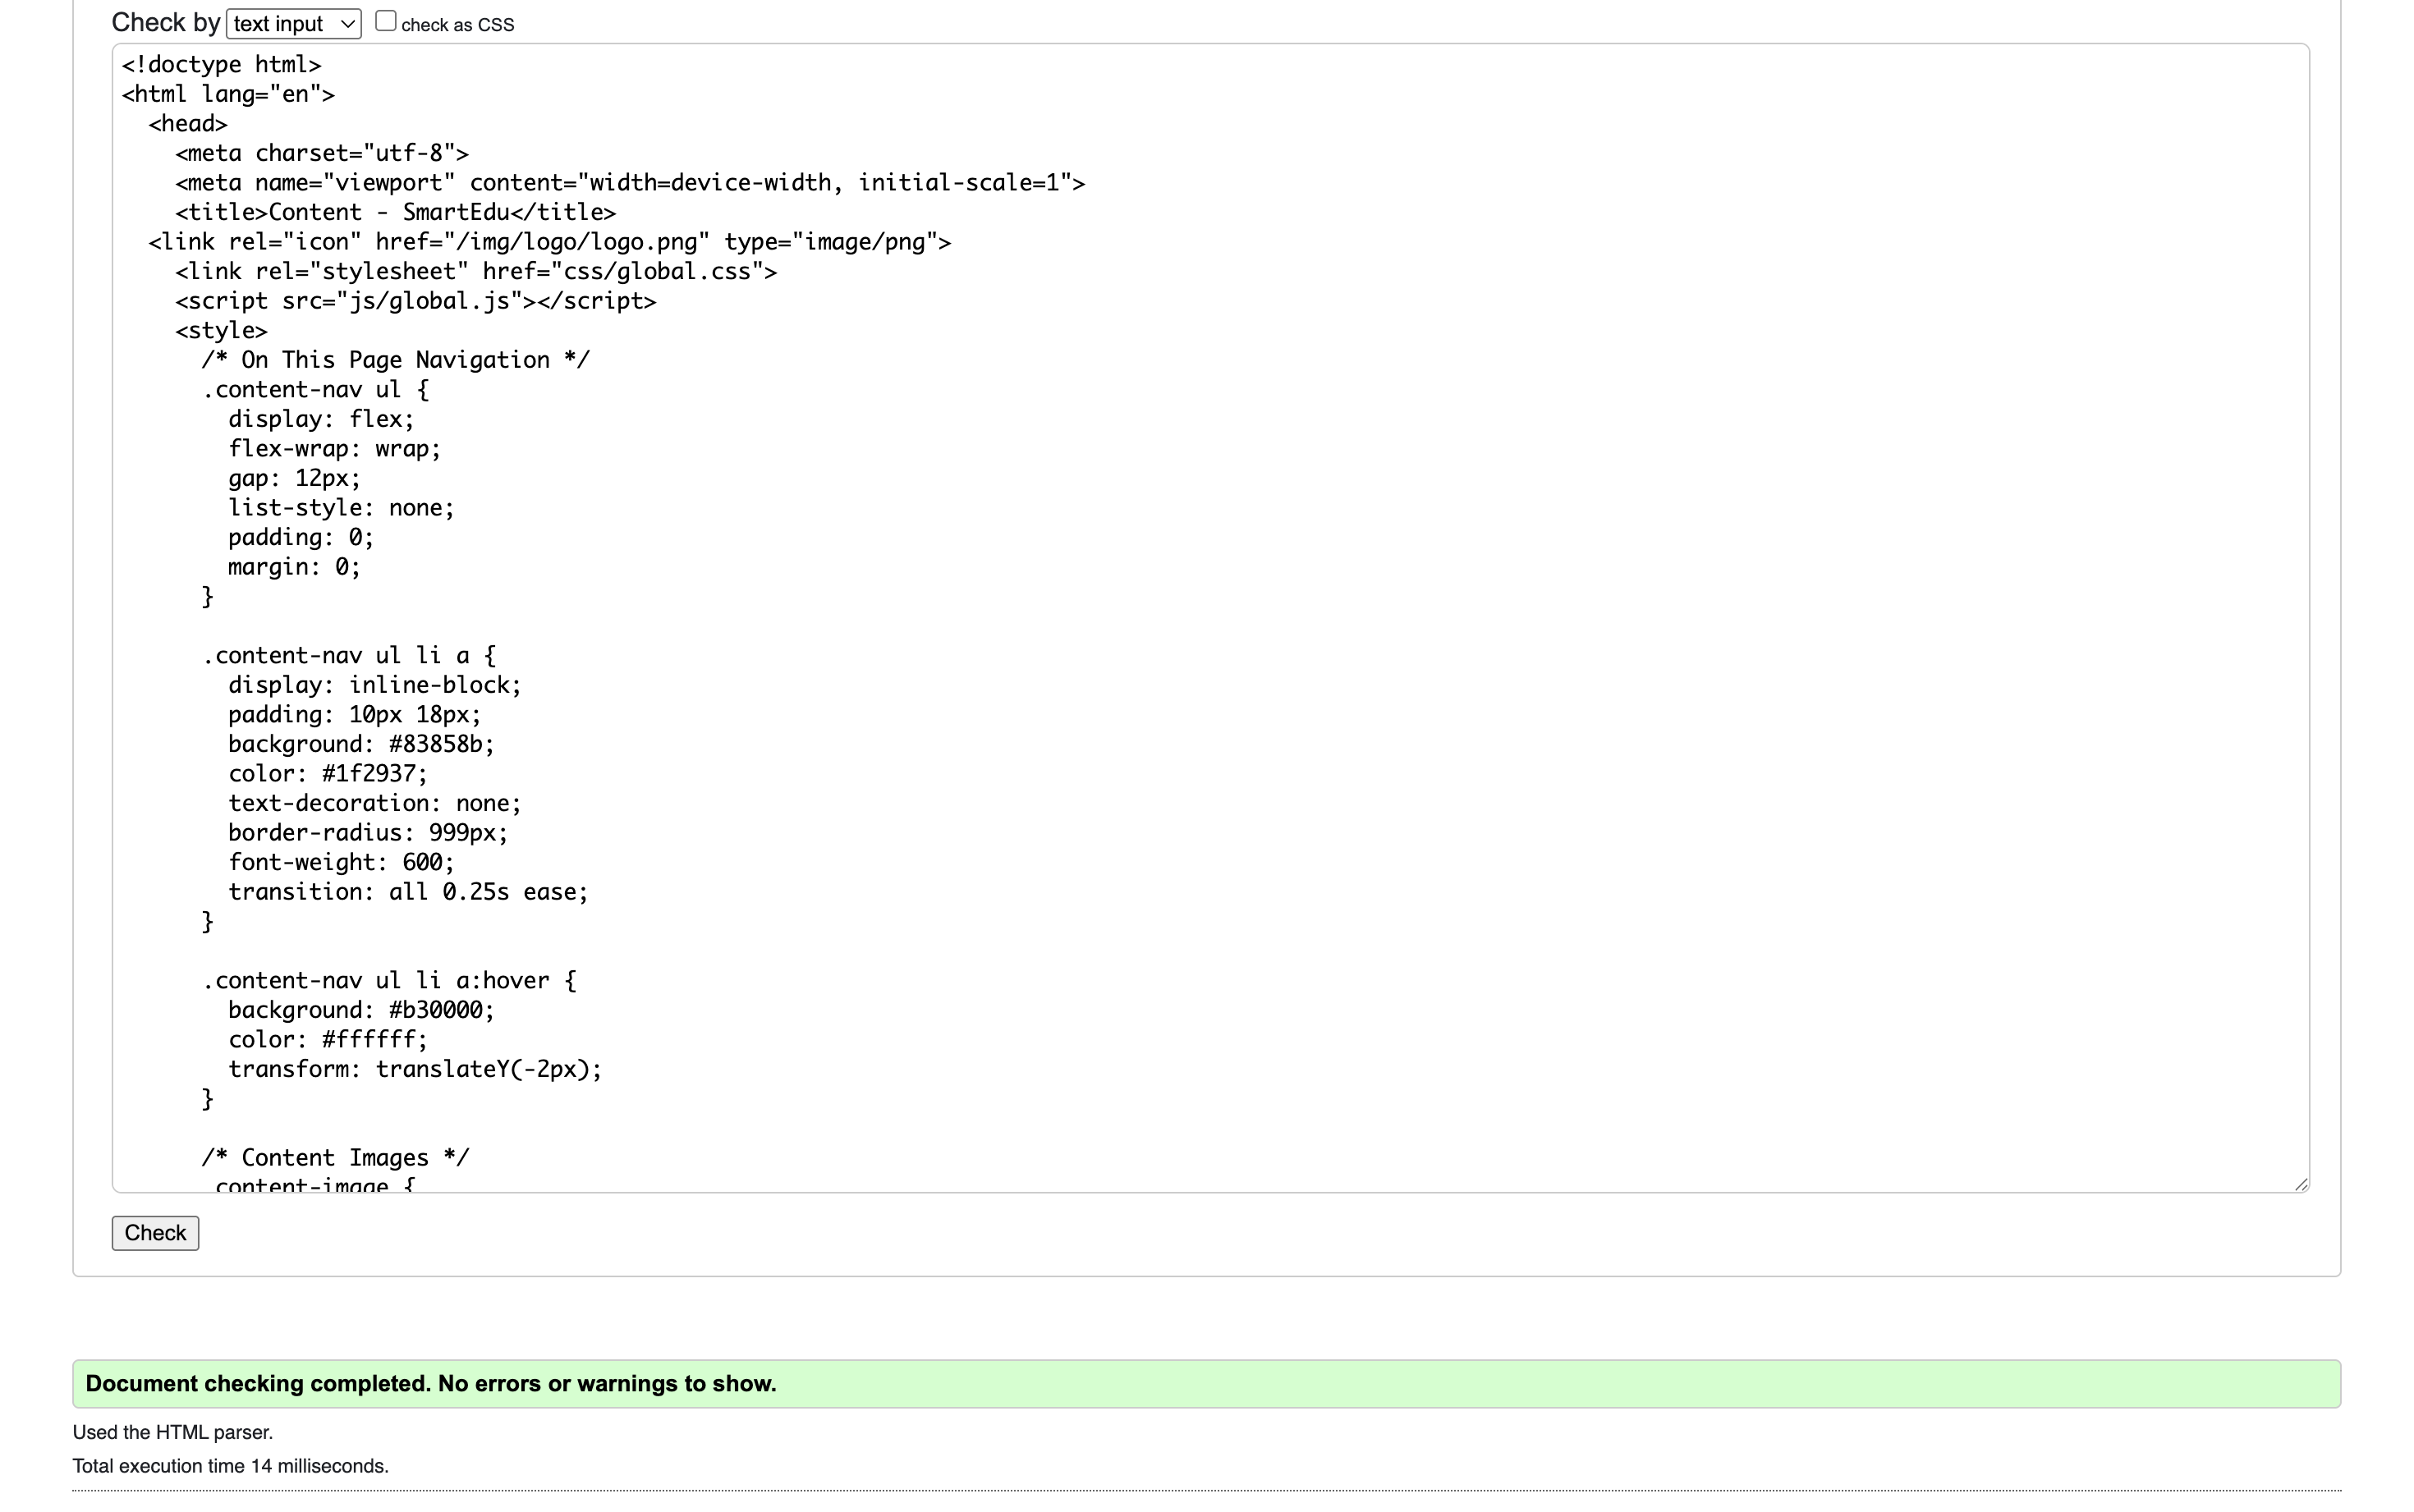Click the 'Used the HTML parser.' text
Screen dimensions: 2414x1512
172,1432
